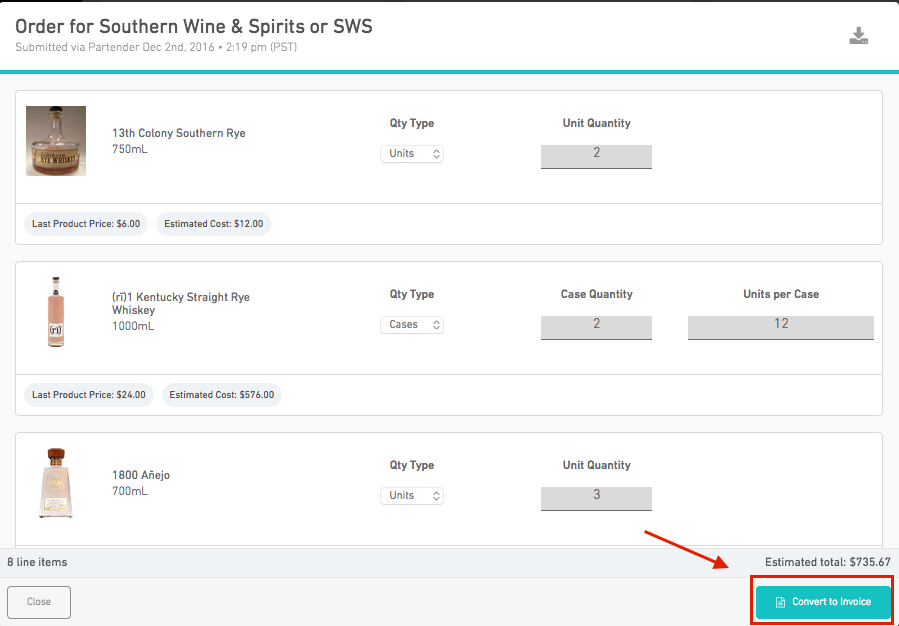Viewport: 899px width, 626px height.
Task: Click the Convert to Invoice button
Action: tap(823, 602)
